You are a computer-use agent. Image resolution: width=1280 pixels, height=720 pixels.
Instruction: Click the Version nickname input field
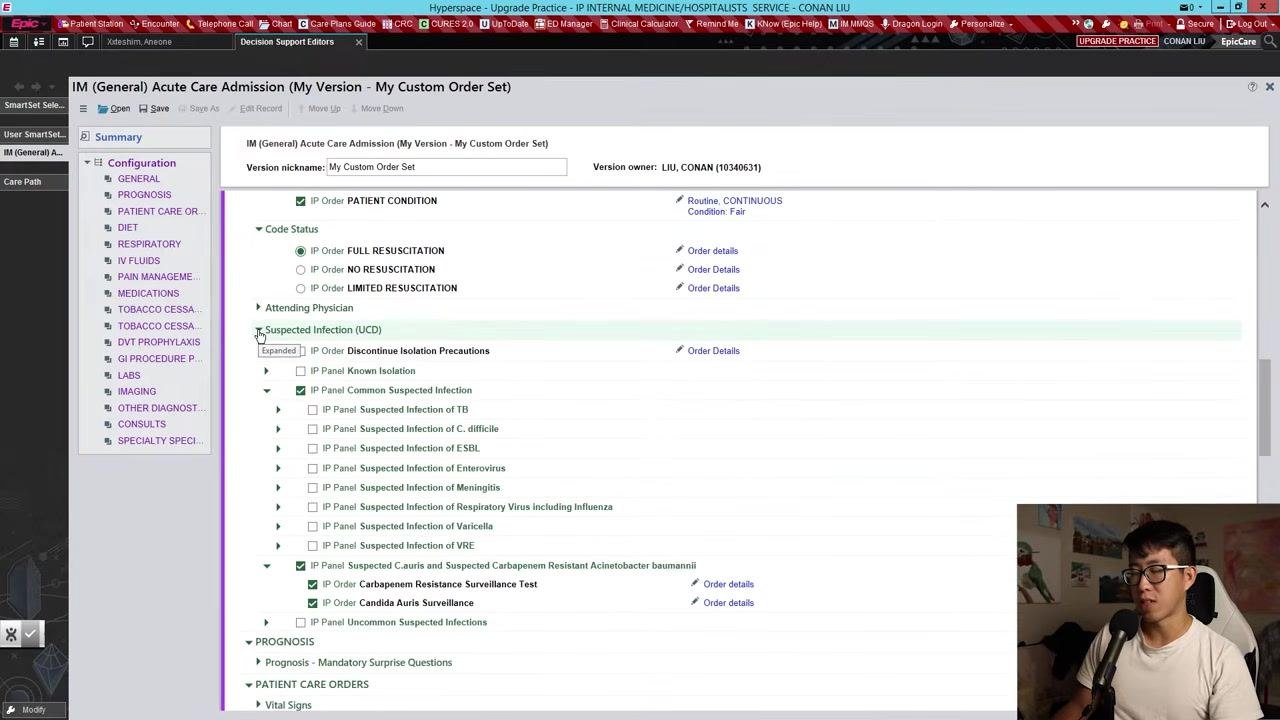coord(446,167)
